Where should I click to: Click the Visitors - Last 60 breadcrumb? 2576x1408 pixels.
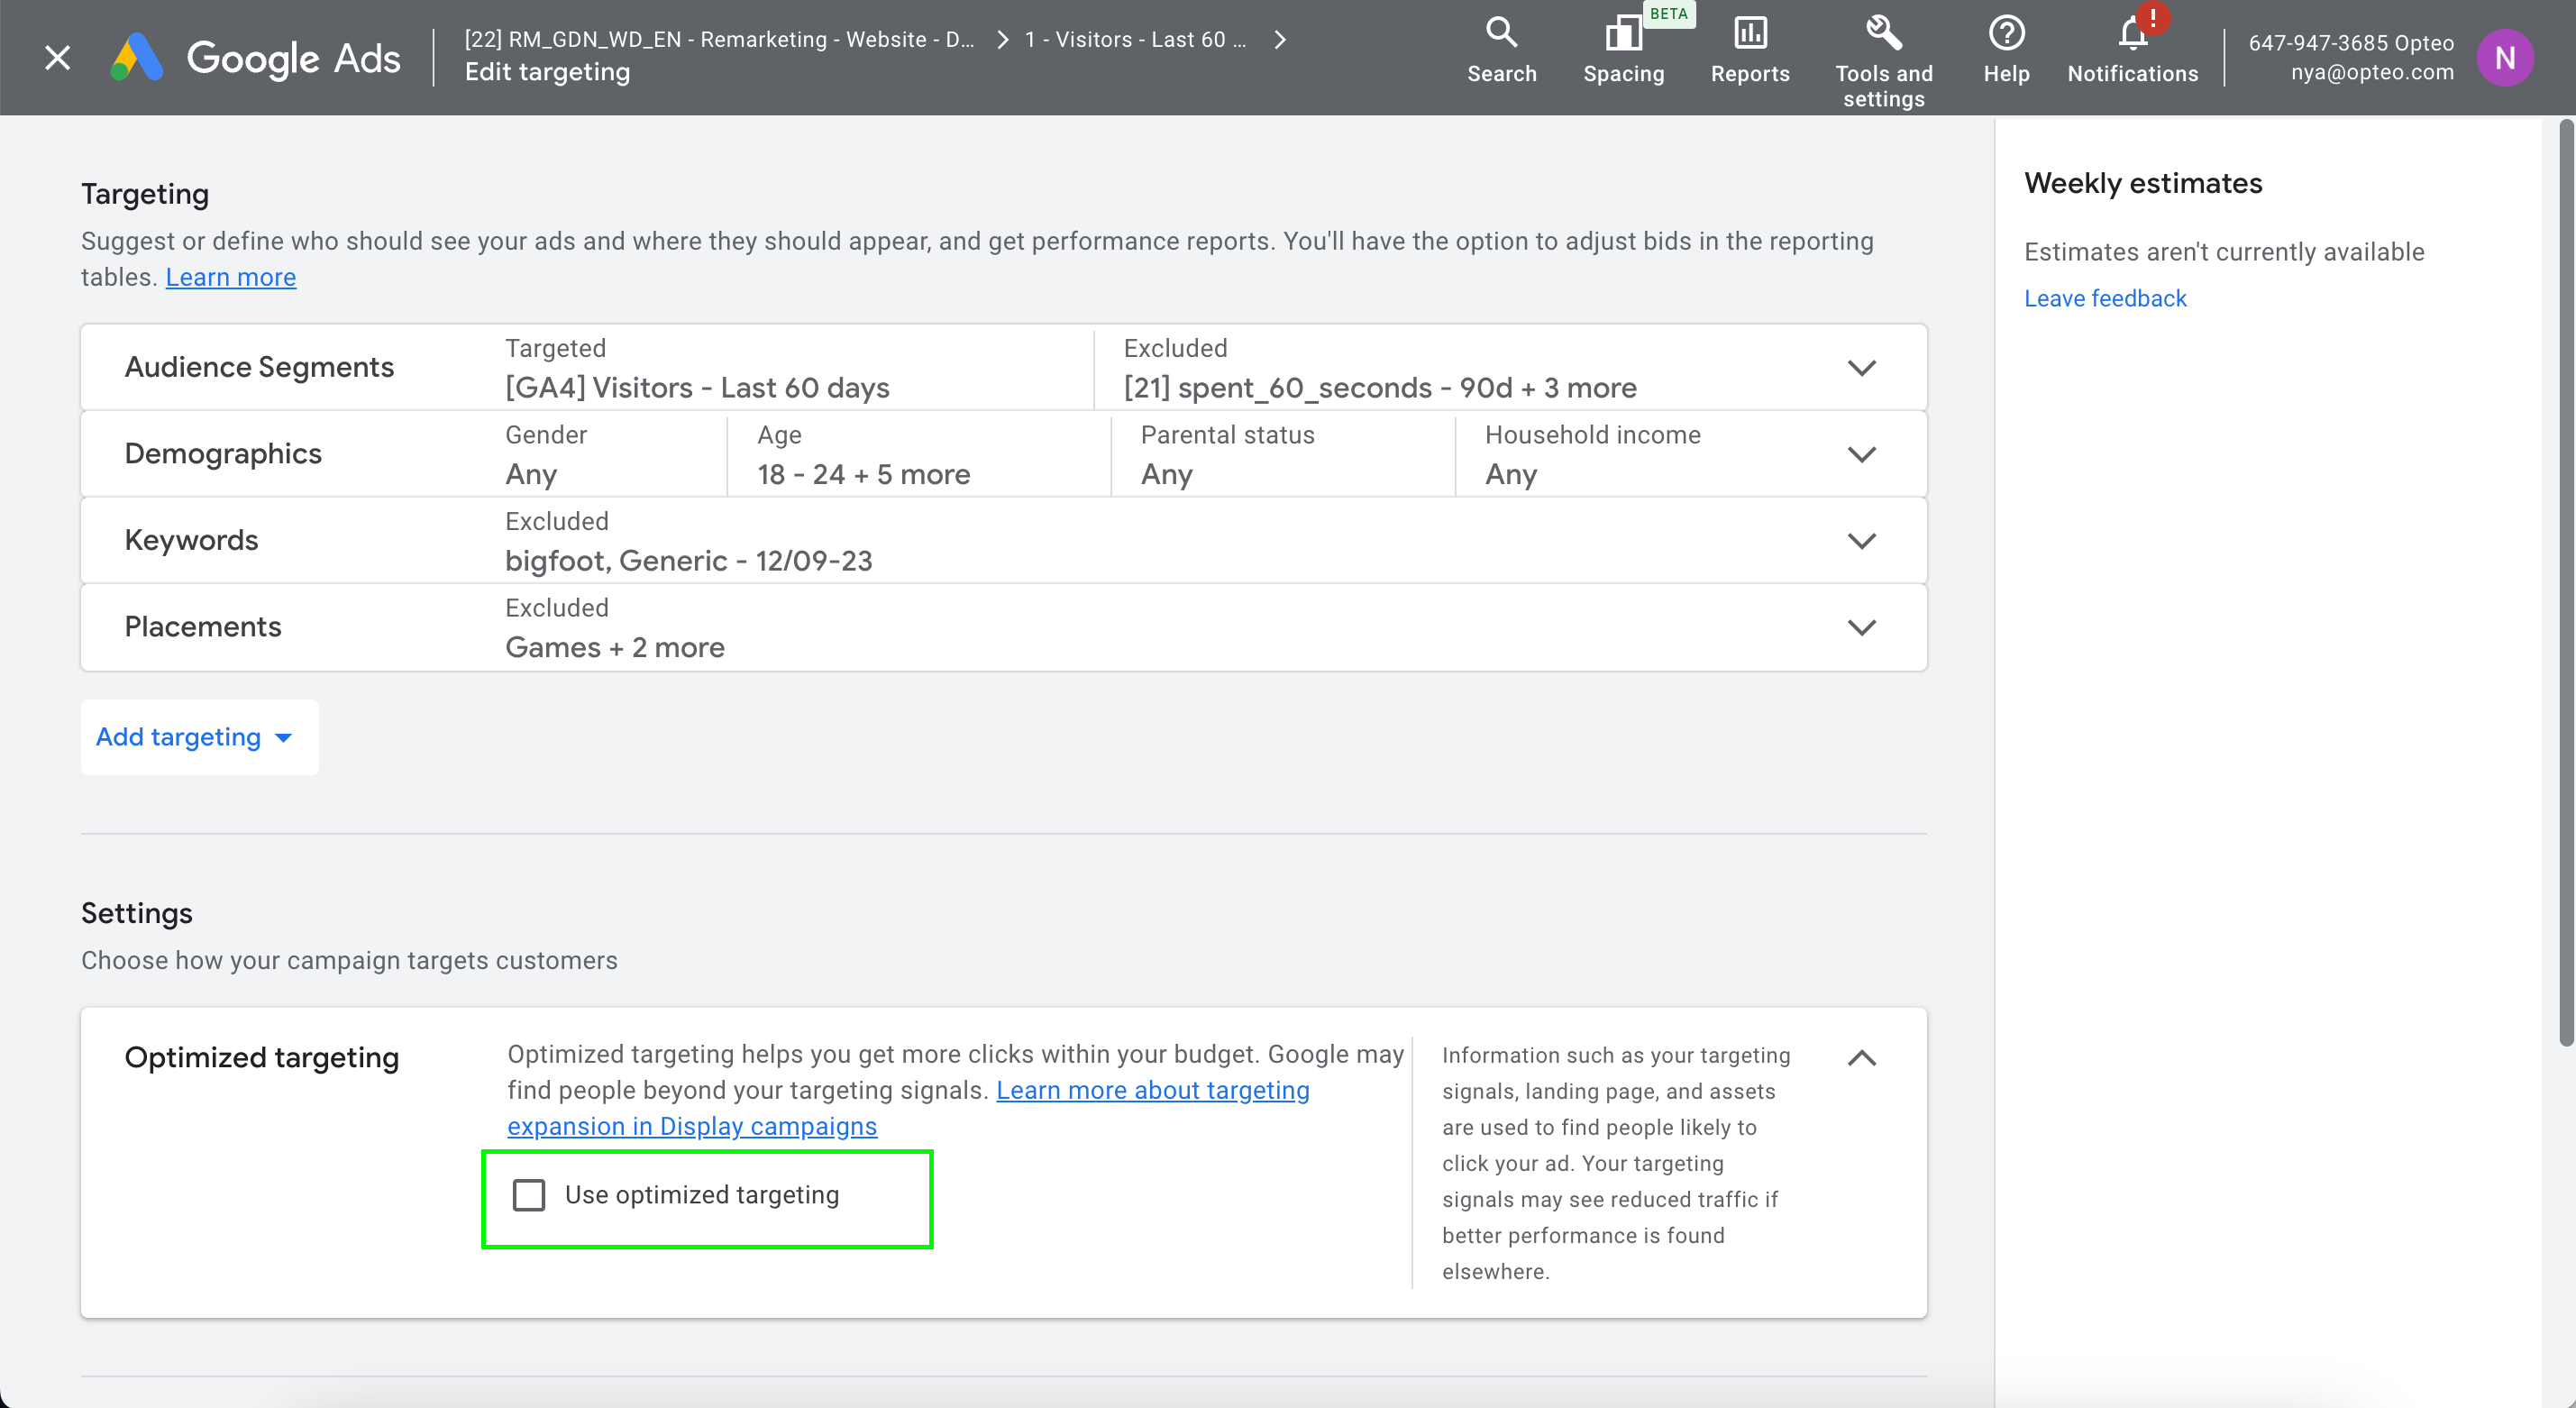(x=1135, y=40)
